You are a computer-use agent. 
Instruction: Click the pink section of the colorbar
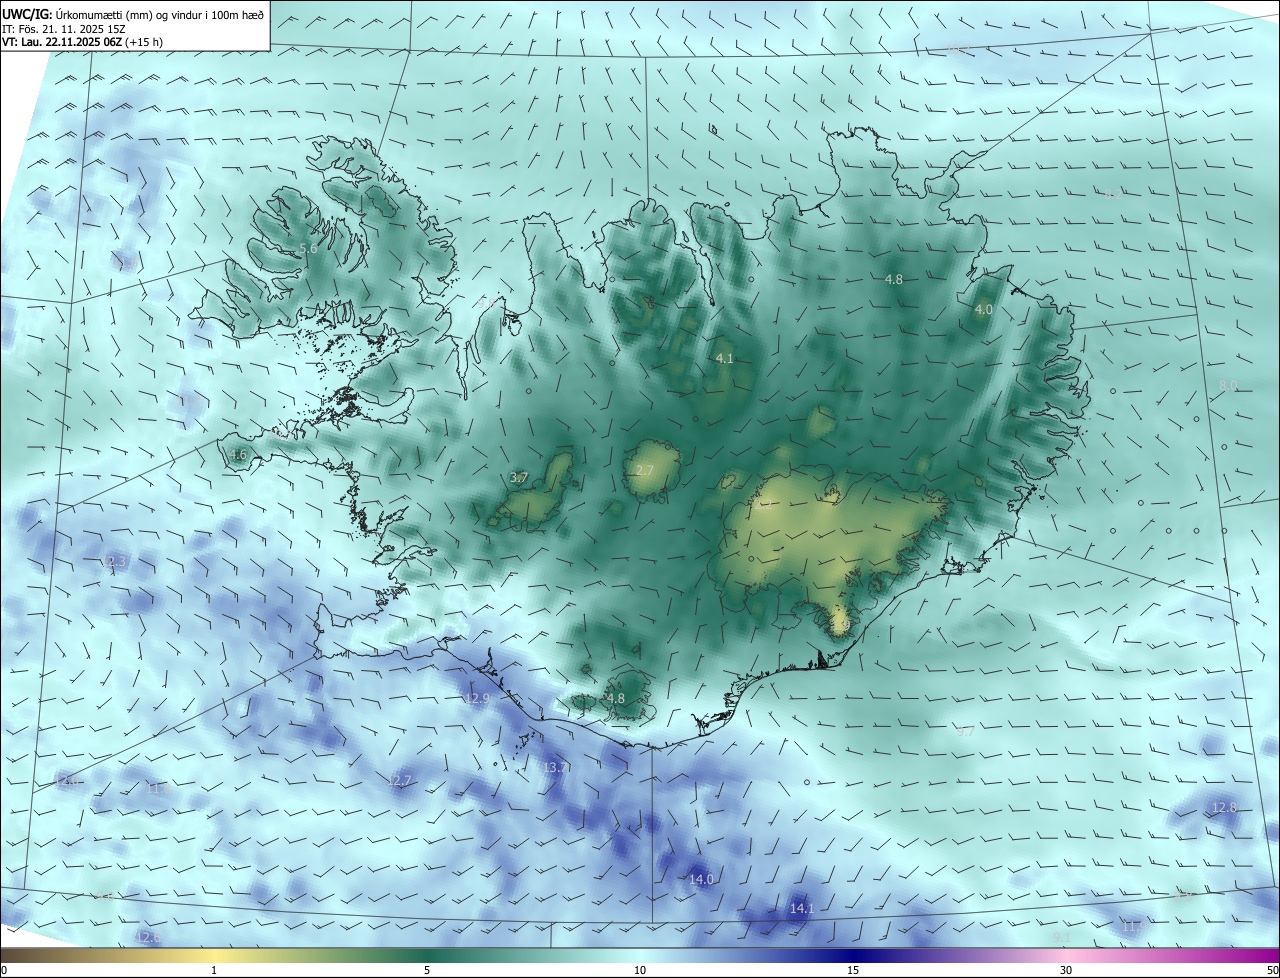pyautogui.click(x=1066, y=956)
